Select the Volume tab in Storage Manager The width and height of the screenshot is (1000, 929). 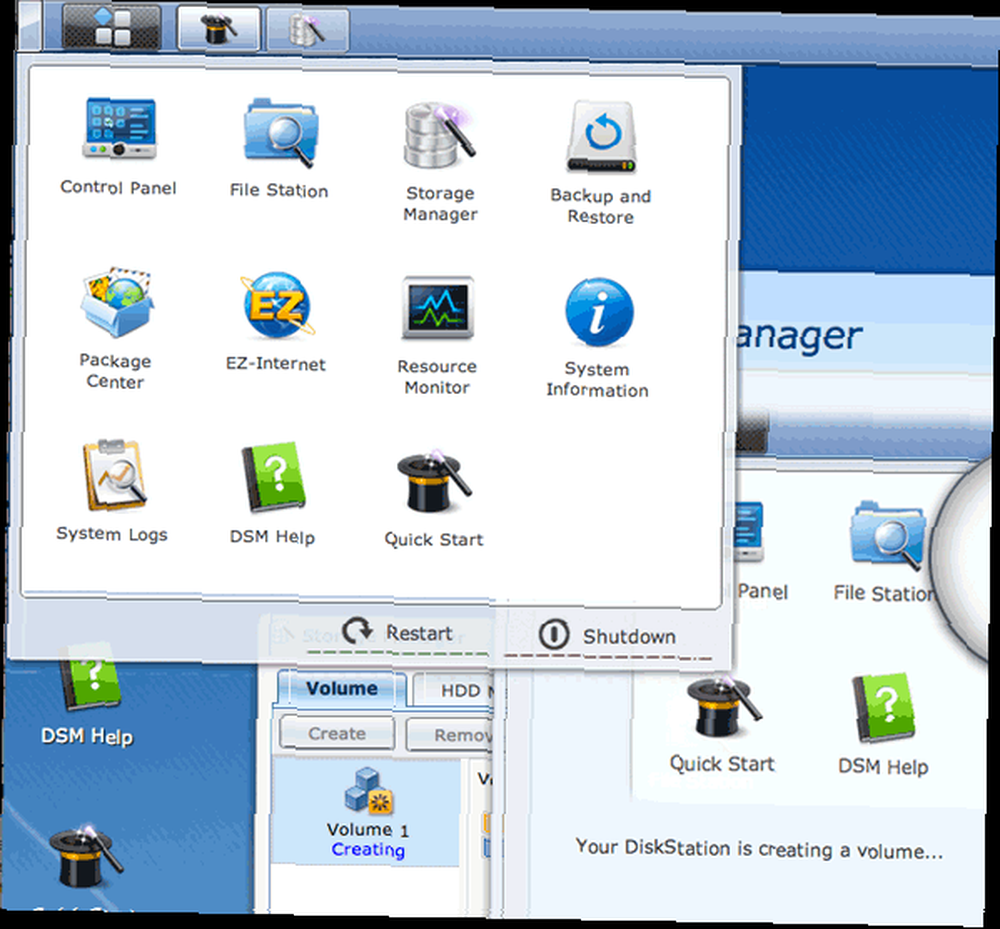tap(342, 689)
